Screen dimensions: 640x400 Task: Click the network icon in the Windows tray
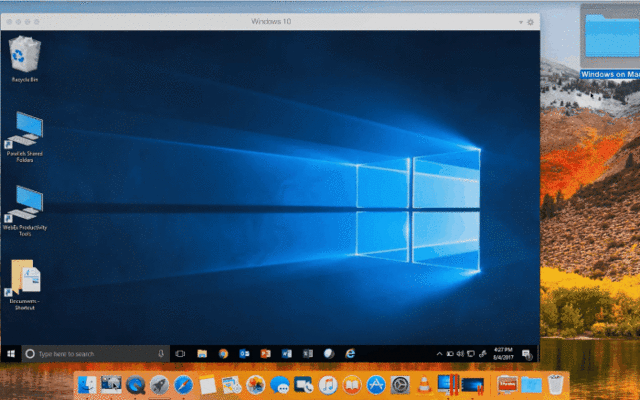click(471, 354)
